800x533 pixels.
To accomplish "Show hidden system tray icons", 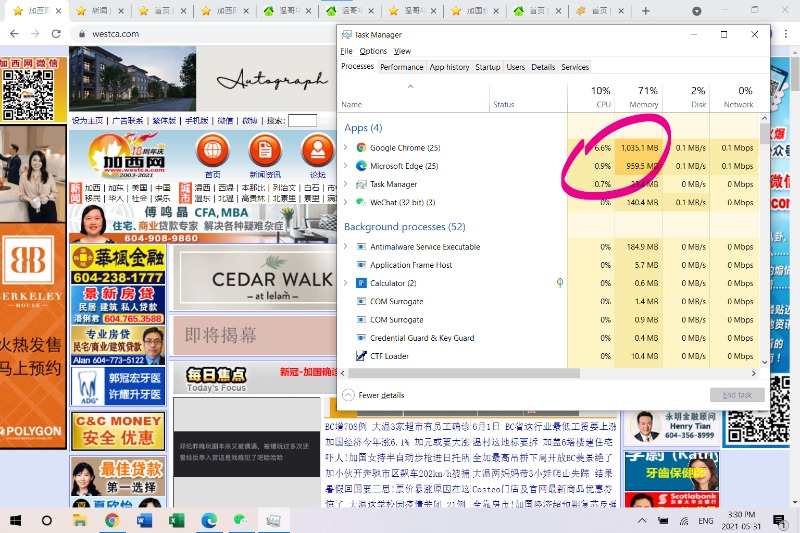I will pyautogui.click(x=642, y=520).
